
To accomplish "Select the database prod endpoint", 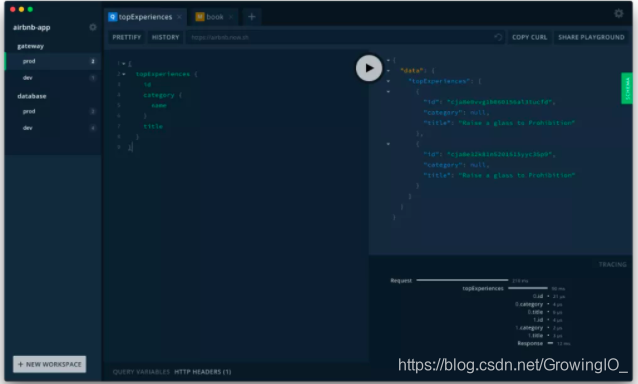I will point(53,111).
